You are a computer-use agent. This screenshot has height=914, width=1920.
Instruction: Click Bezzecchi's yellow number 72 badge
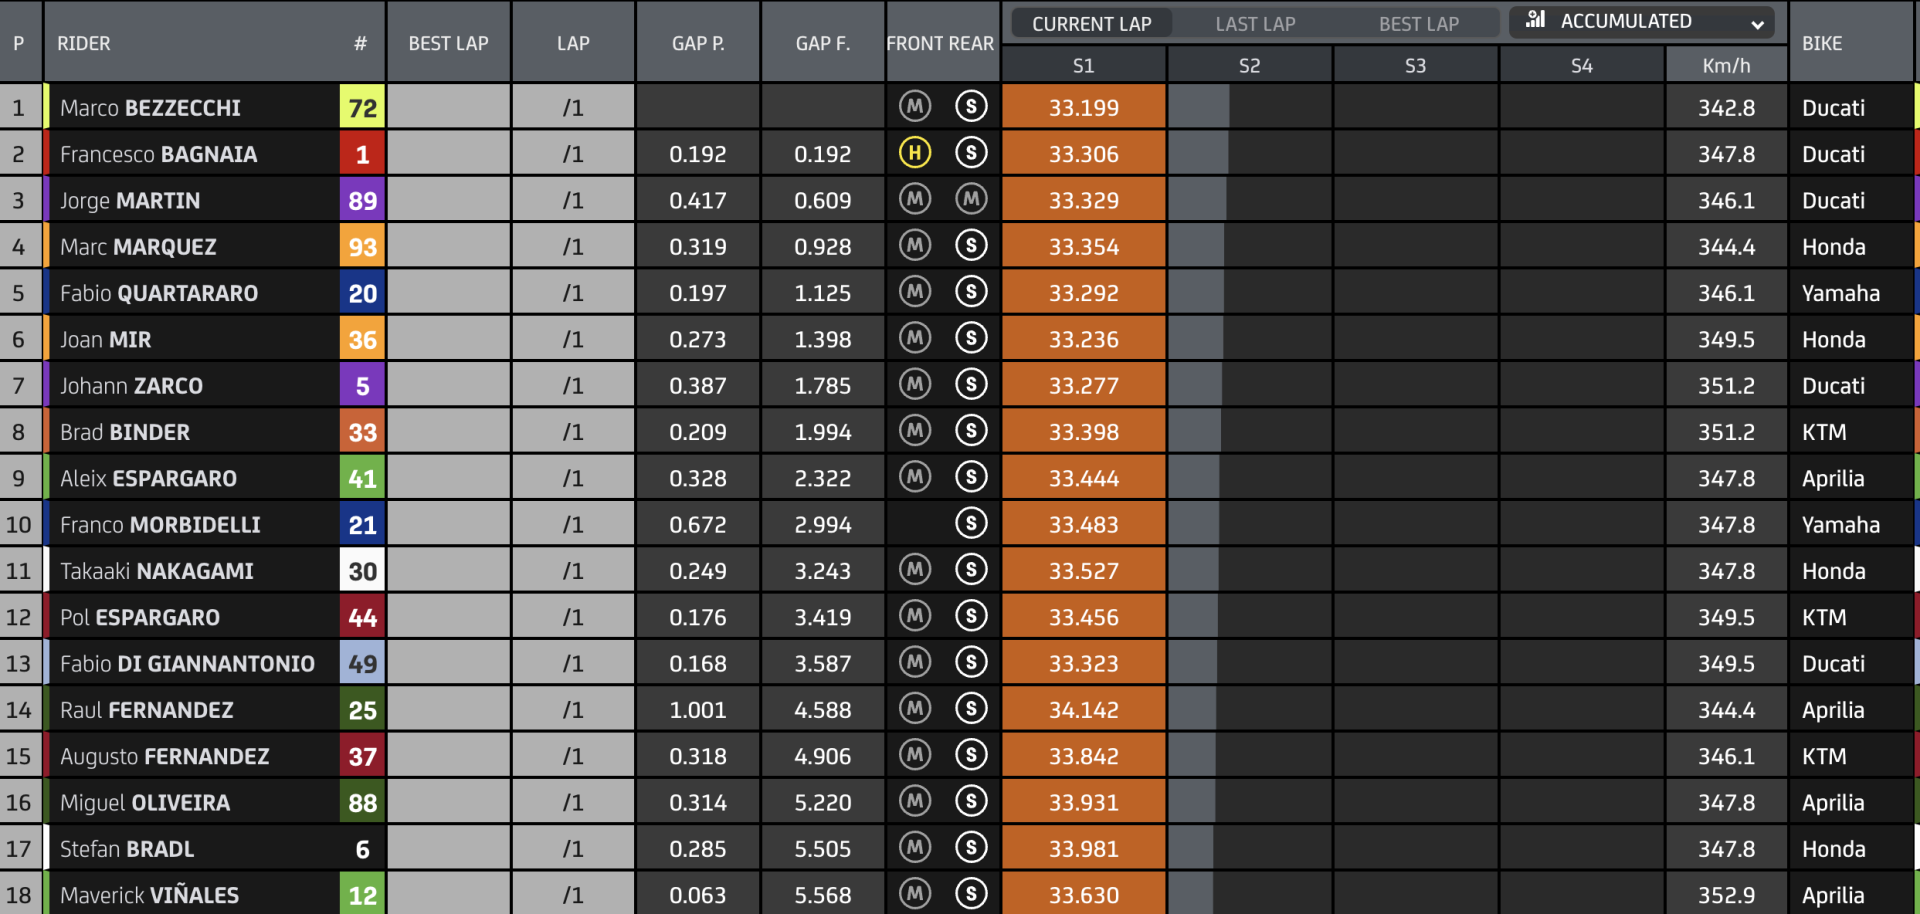point(362,107)
